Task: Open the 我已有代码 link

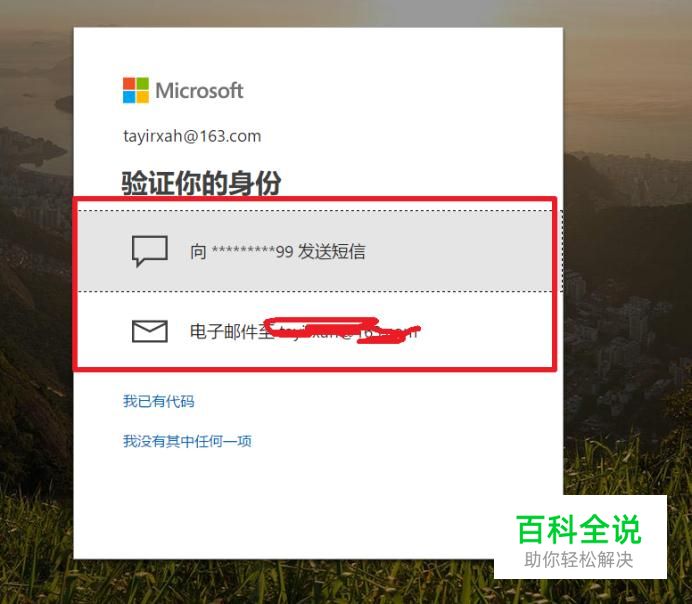Action: click(158, 401)
